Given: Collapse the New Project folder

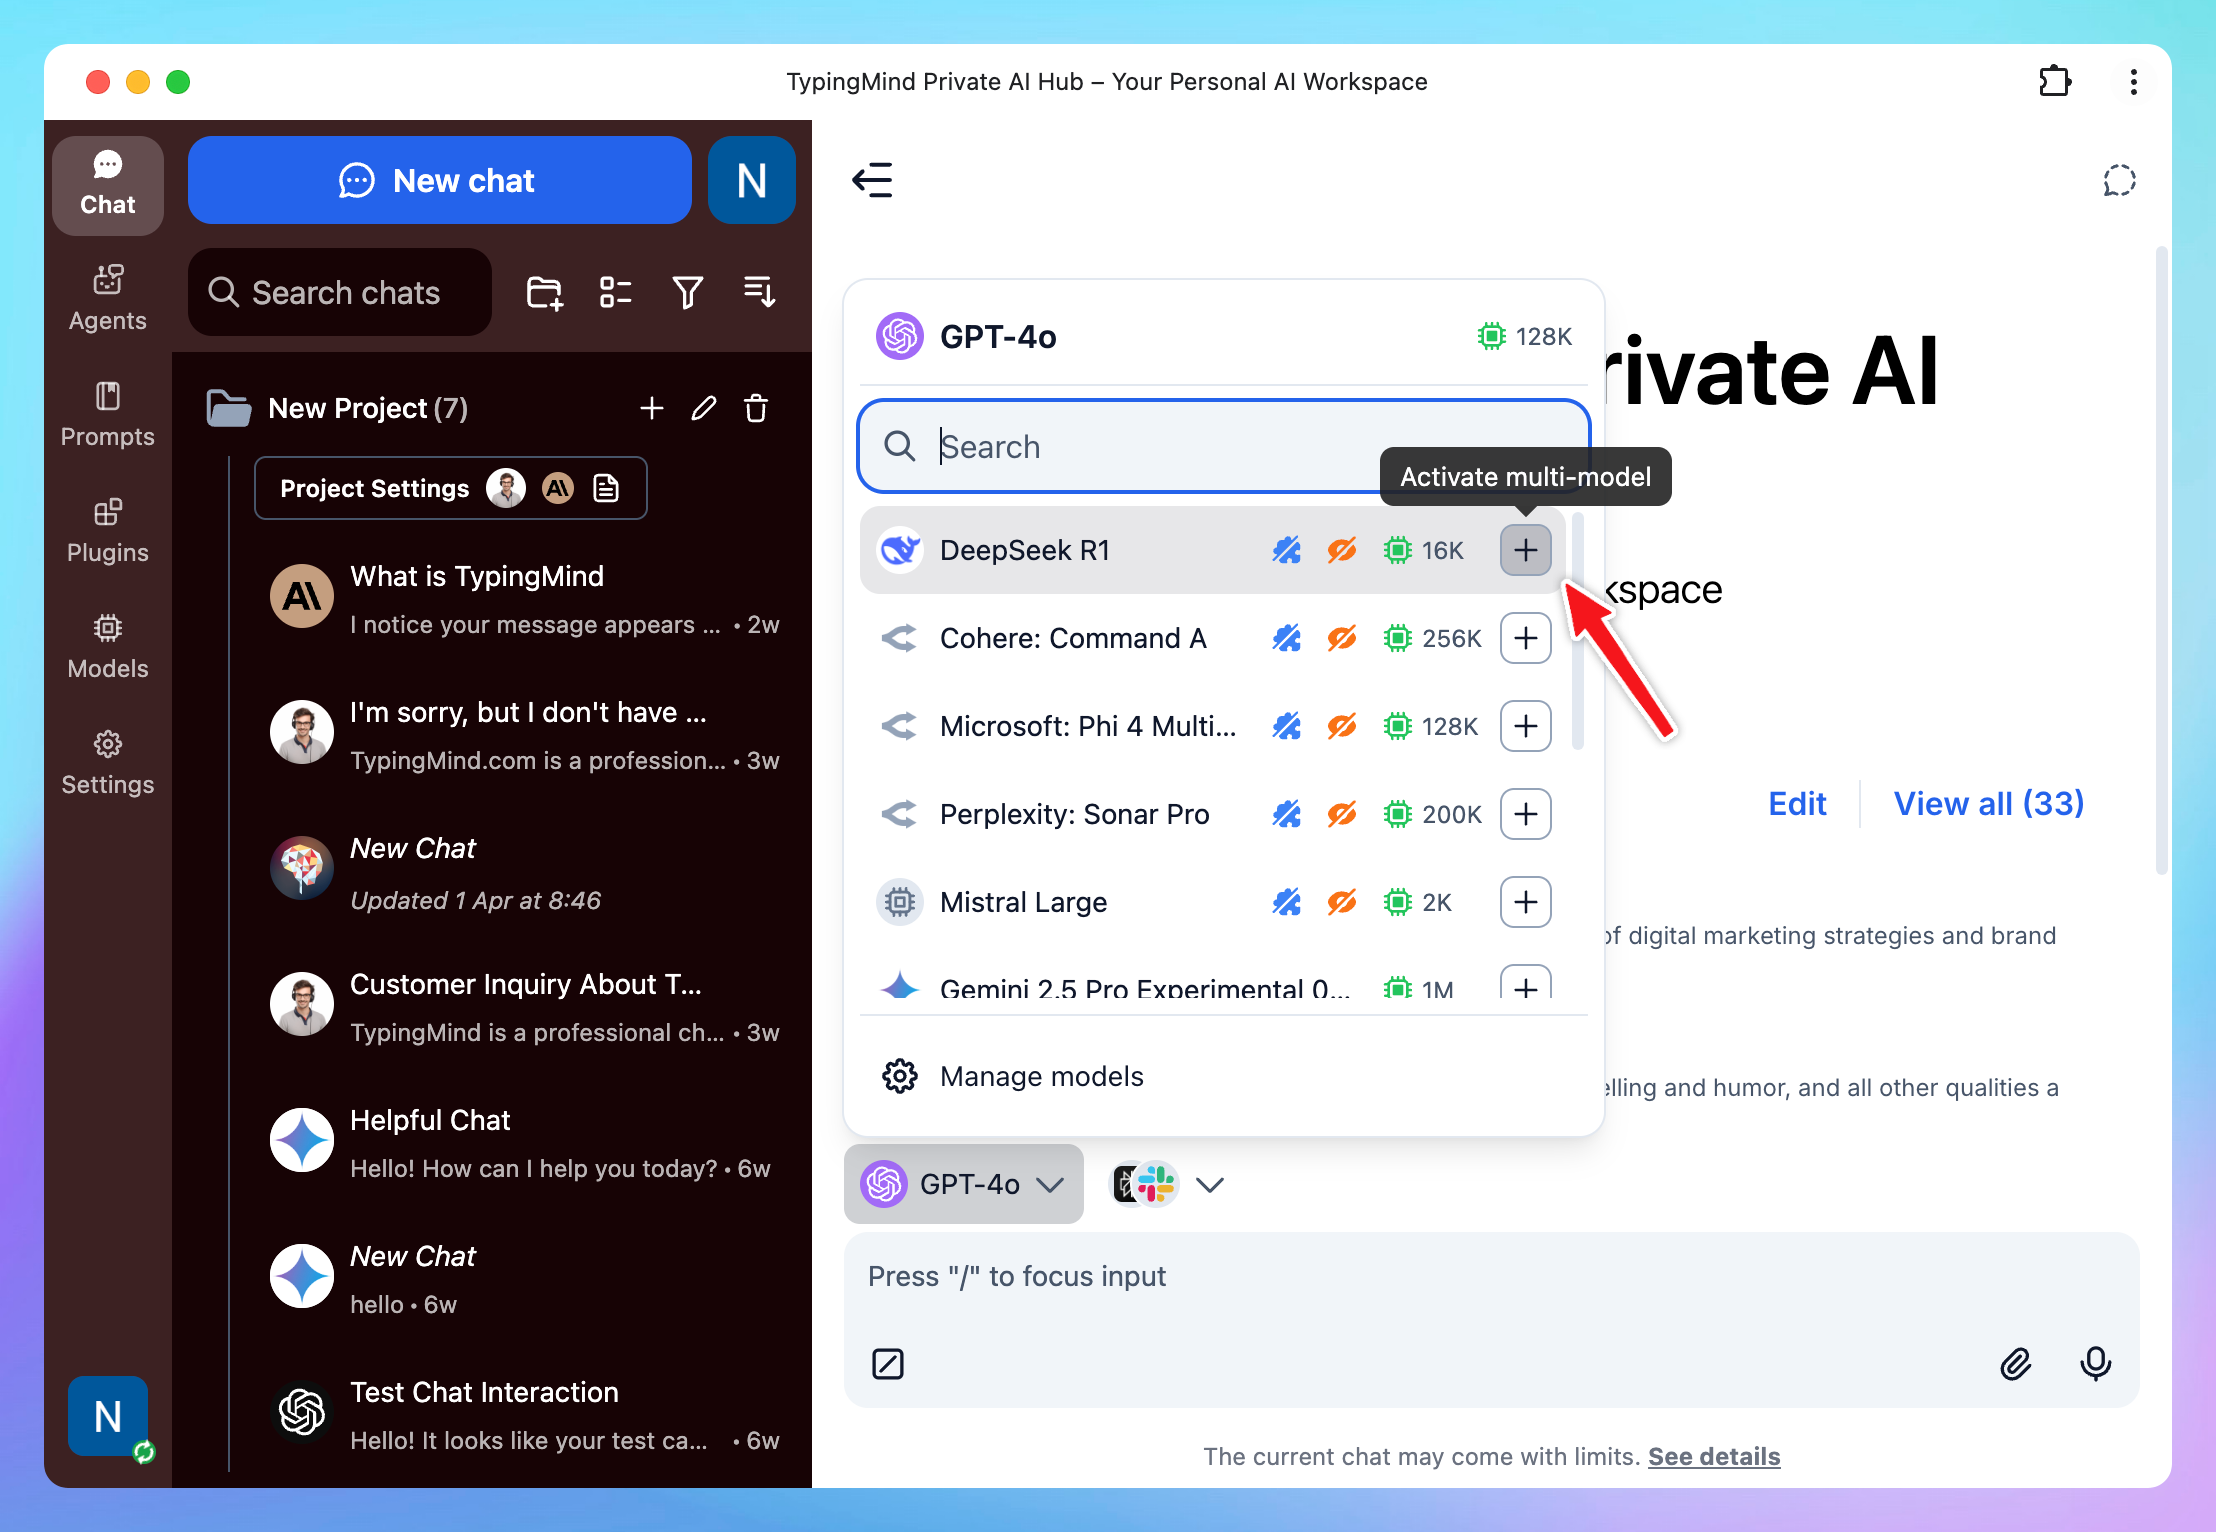Looking at the screenshot, I should tap(229, 408).
